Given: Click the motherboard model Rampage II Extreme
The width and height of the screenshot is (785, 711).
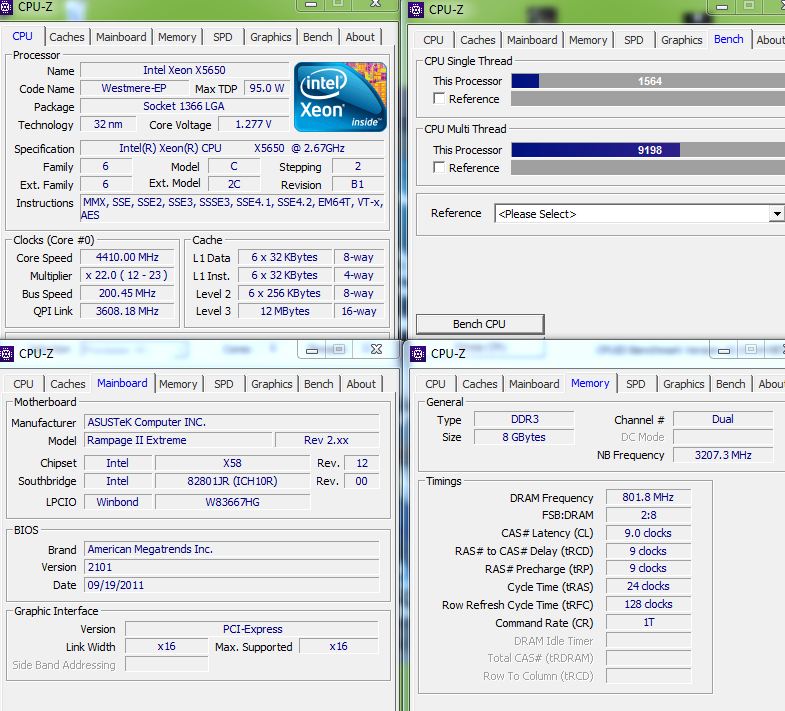Looking at the screenshot, I should tap(178, 440).
